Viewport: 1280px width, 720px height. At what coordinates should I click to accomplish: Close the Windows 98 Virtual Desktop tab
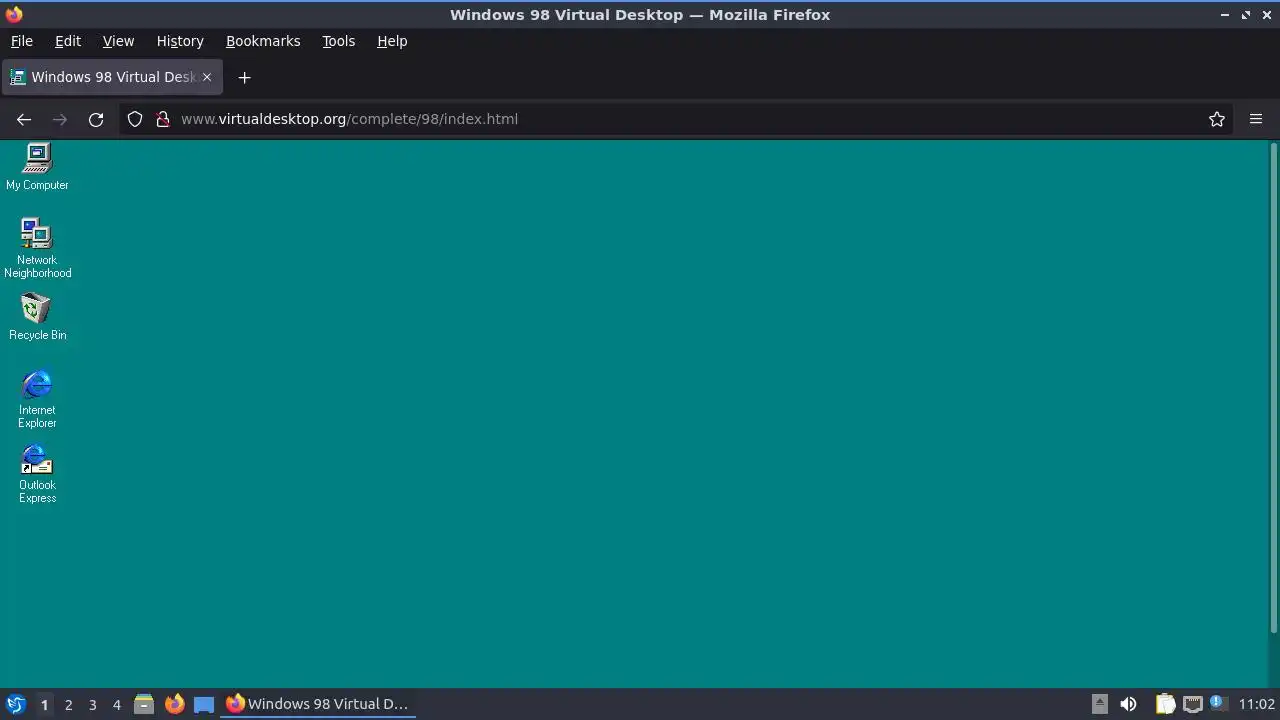point(207,77)
